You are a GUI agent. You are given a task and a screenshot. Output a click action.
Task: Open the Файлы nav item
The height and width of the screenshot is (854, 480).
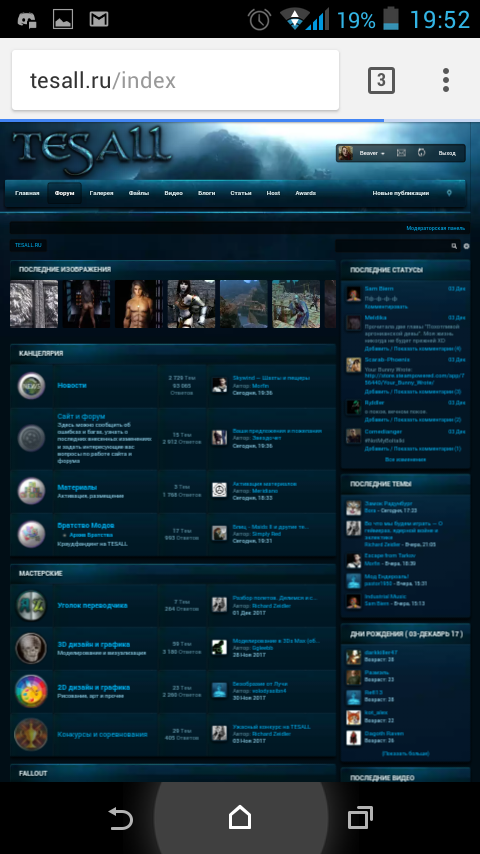pyautogui.click(x=139, y=193)
